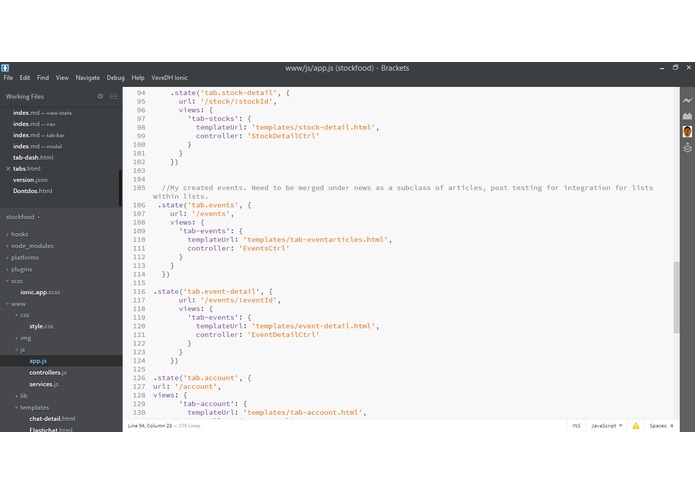The image size is (695, 494).
Task: Click 'StockDetailCtrl' string on line 99
Action: (x=283, y=136)
